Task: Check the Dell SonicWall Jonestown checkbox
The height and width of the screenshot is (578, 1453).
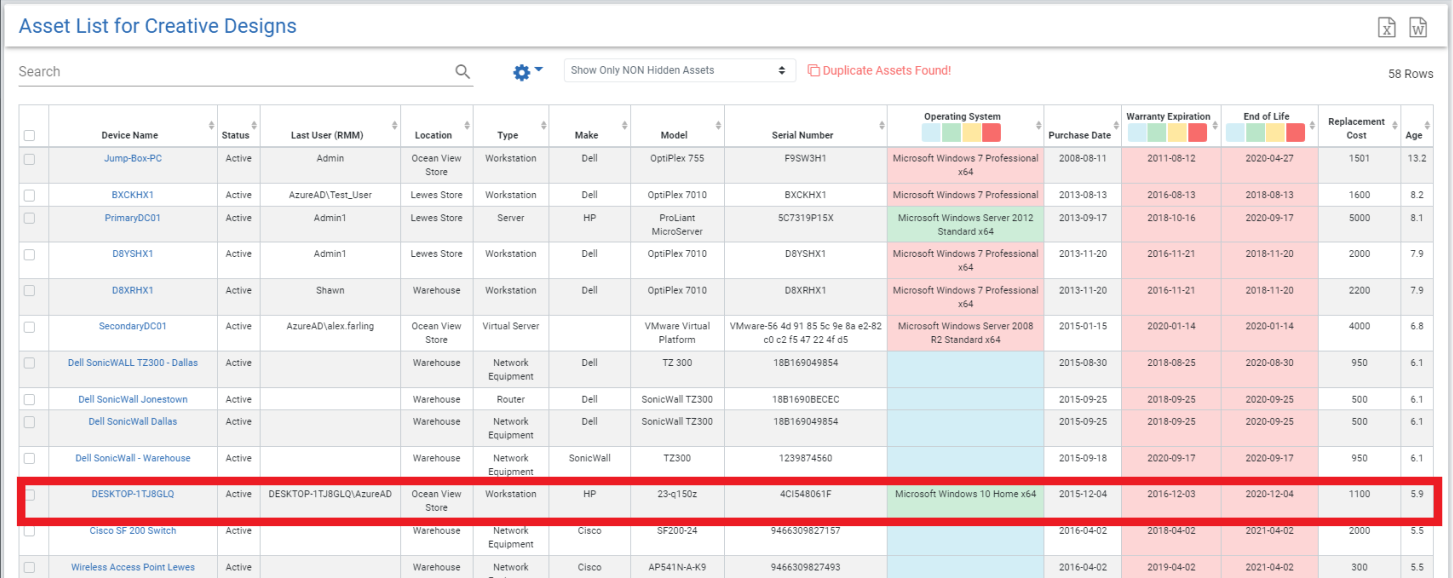Action: [29, 400]
